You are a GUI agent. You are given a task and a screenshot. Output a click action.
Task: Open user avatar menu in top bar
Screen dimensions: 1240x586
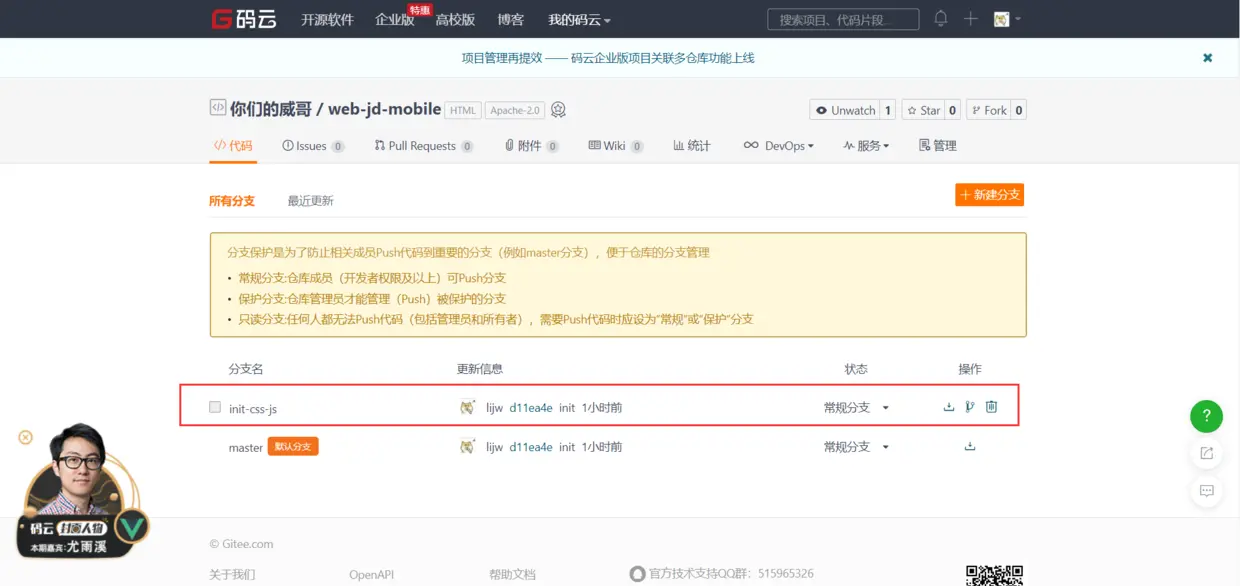pyautogui.click(x=1006, y=19)
